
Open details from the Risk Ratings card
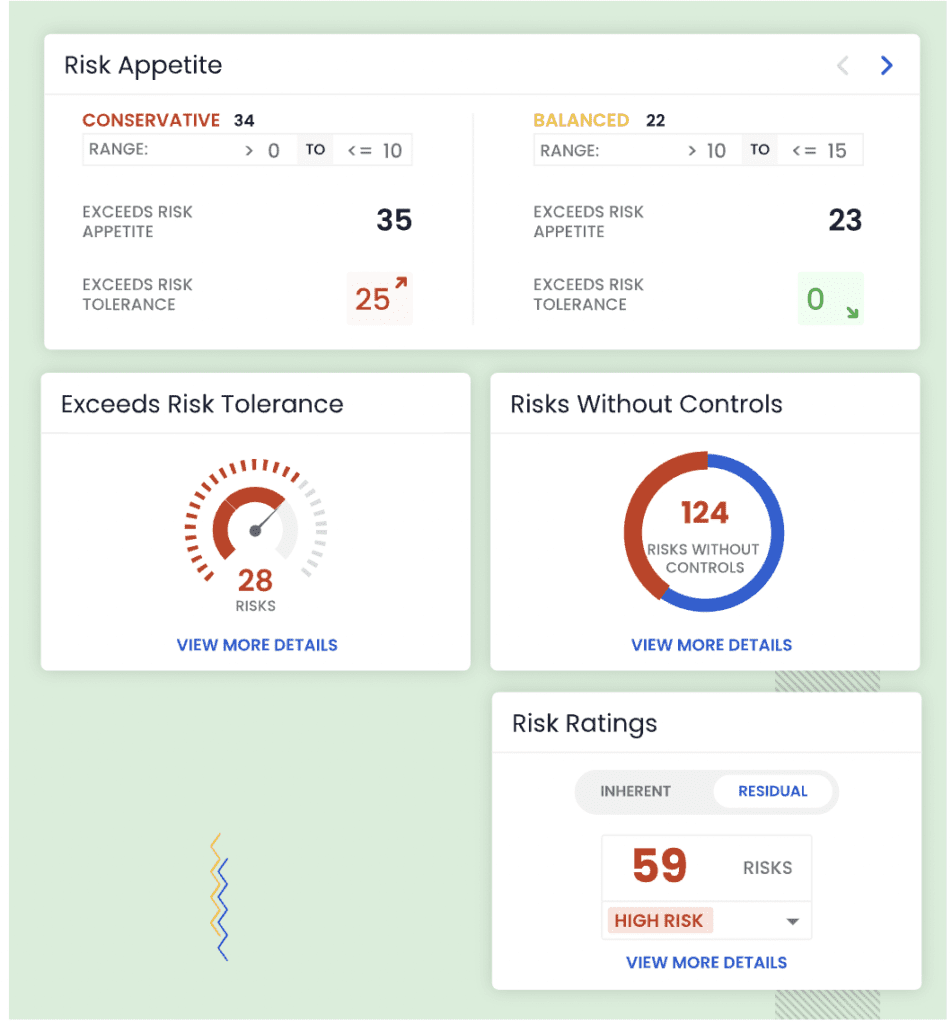click(706, 962)
